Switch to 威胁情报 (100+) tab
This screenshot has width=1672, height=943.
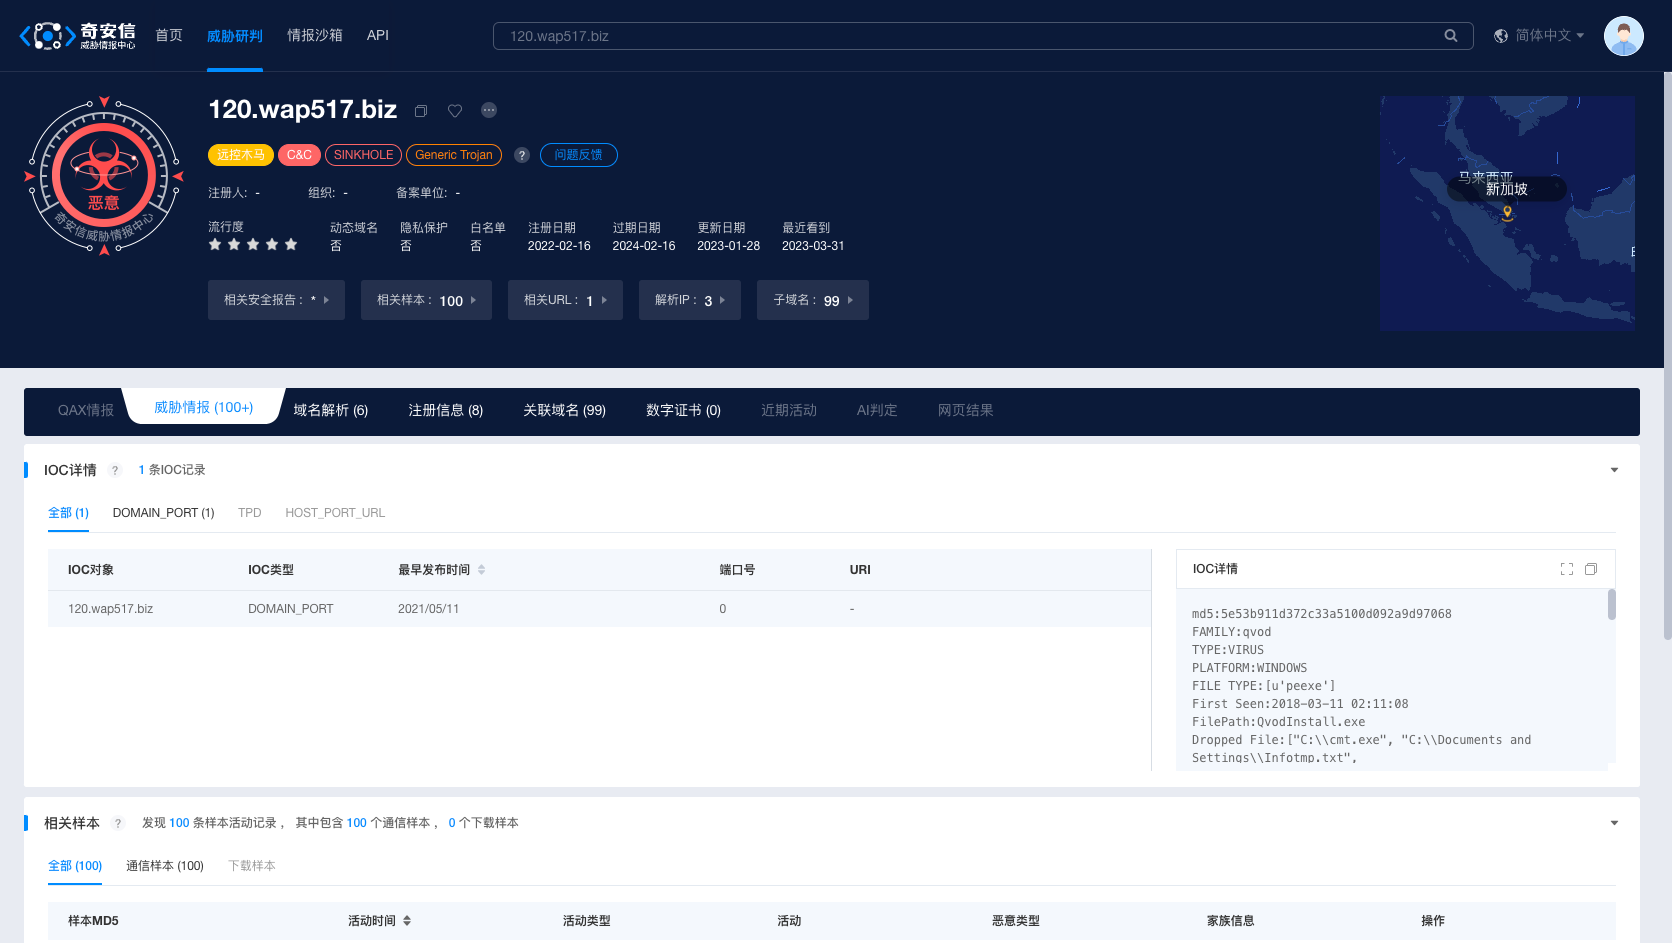(x=204, y=407)
